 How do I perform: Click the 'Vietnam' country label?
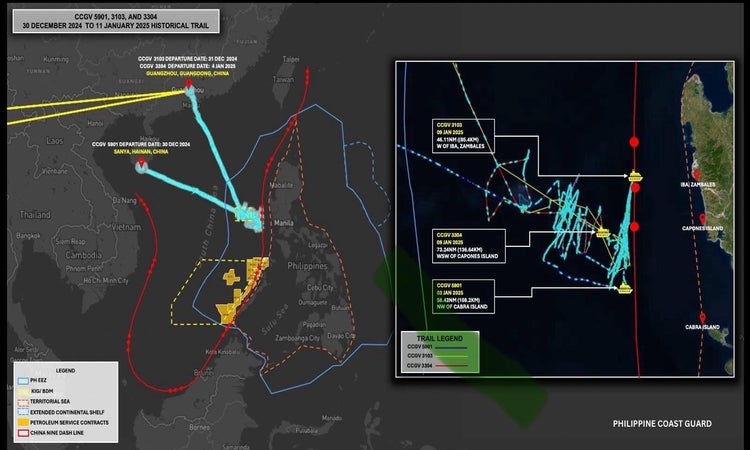126,227
